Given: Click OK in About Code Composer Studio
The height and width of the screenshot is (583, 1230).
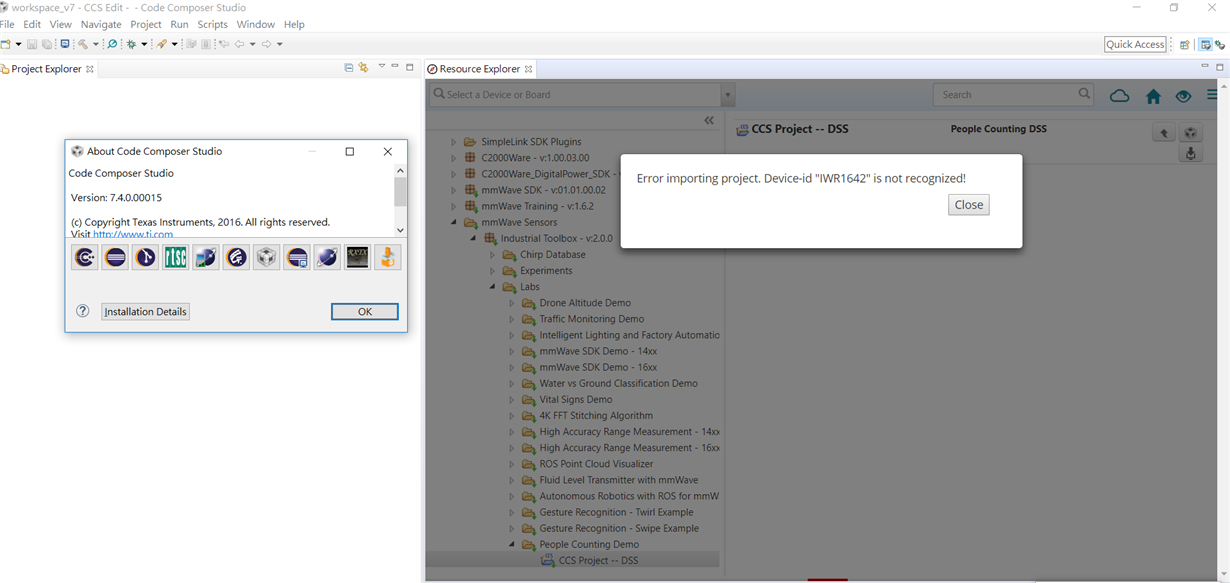Looking at the screenshot, I should point(365,312).
